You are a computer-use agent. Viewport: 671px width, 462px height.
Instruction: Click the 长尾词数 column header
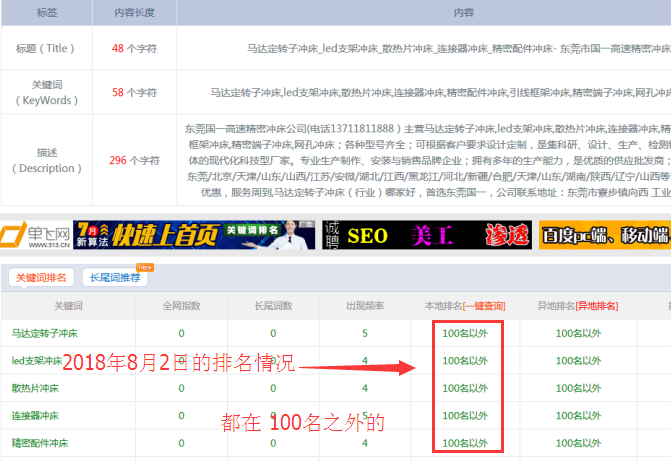272,305
